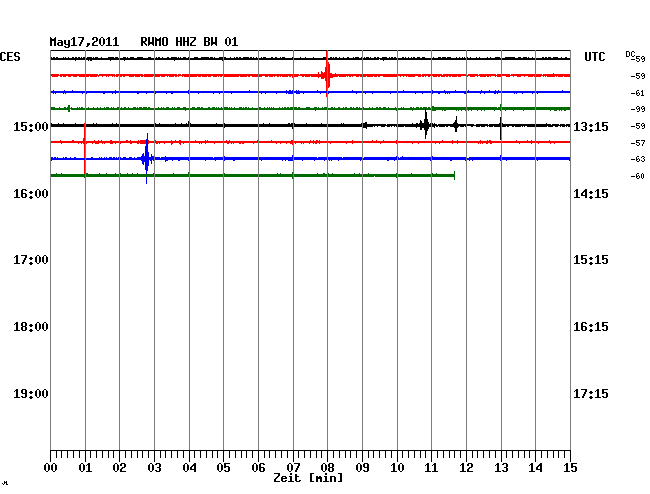
Task: Click the end tick of the last green trace
Action: (x=455, y=175)
